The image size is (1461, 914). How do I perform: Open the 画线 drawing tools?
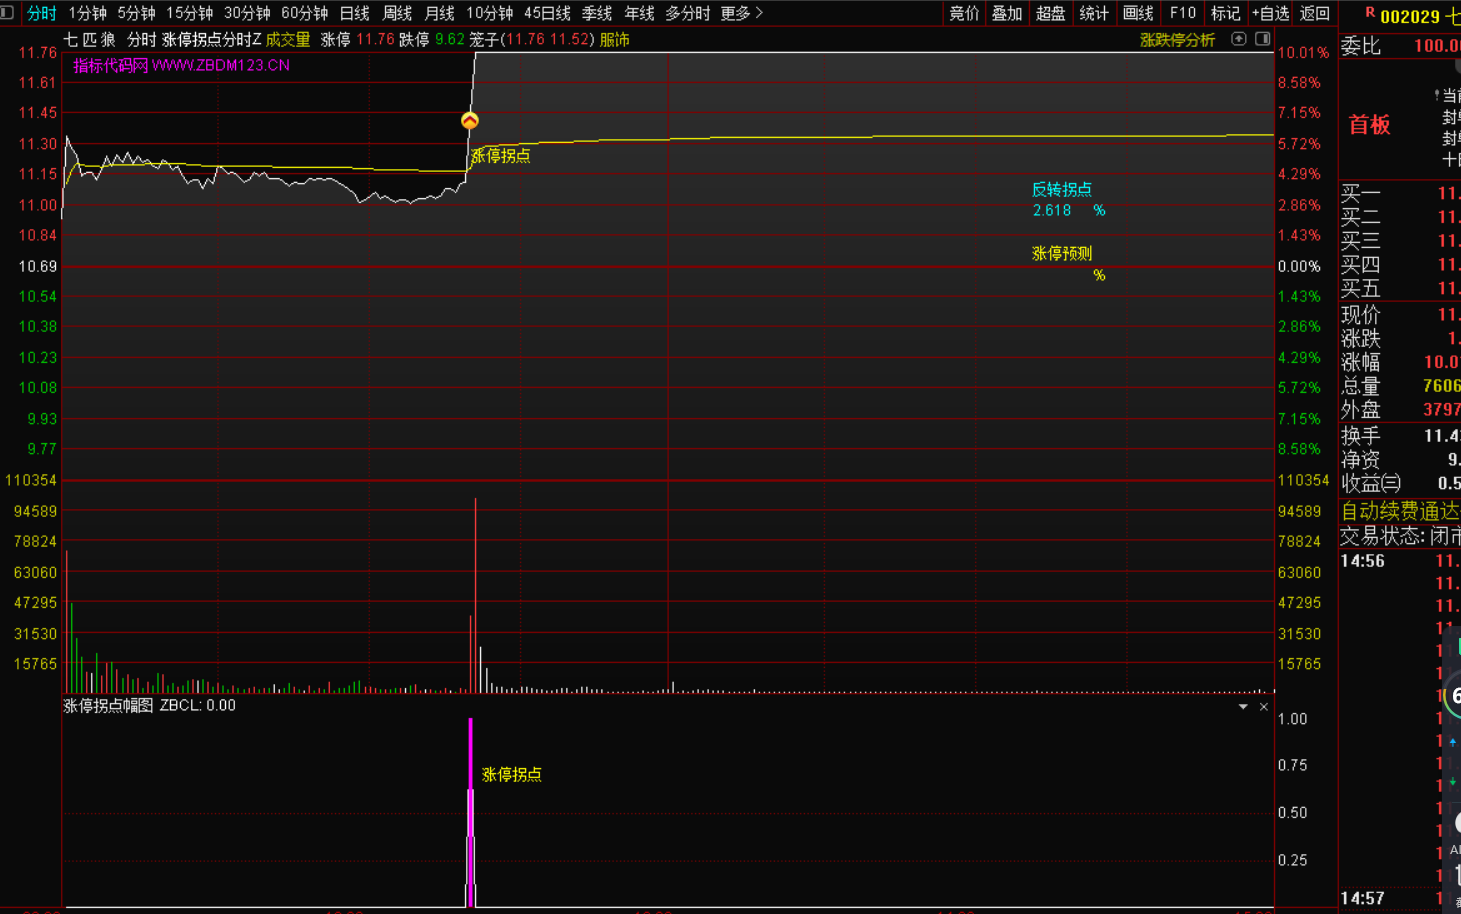(x=1138, y=13)
